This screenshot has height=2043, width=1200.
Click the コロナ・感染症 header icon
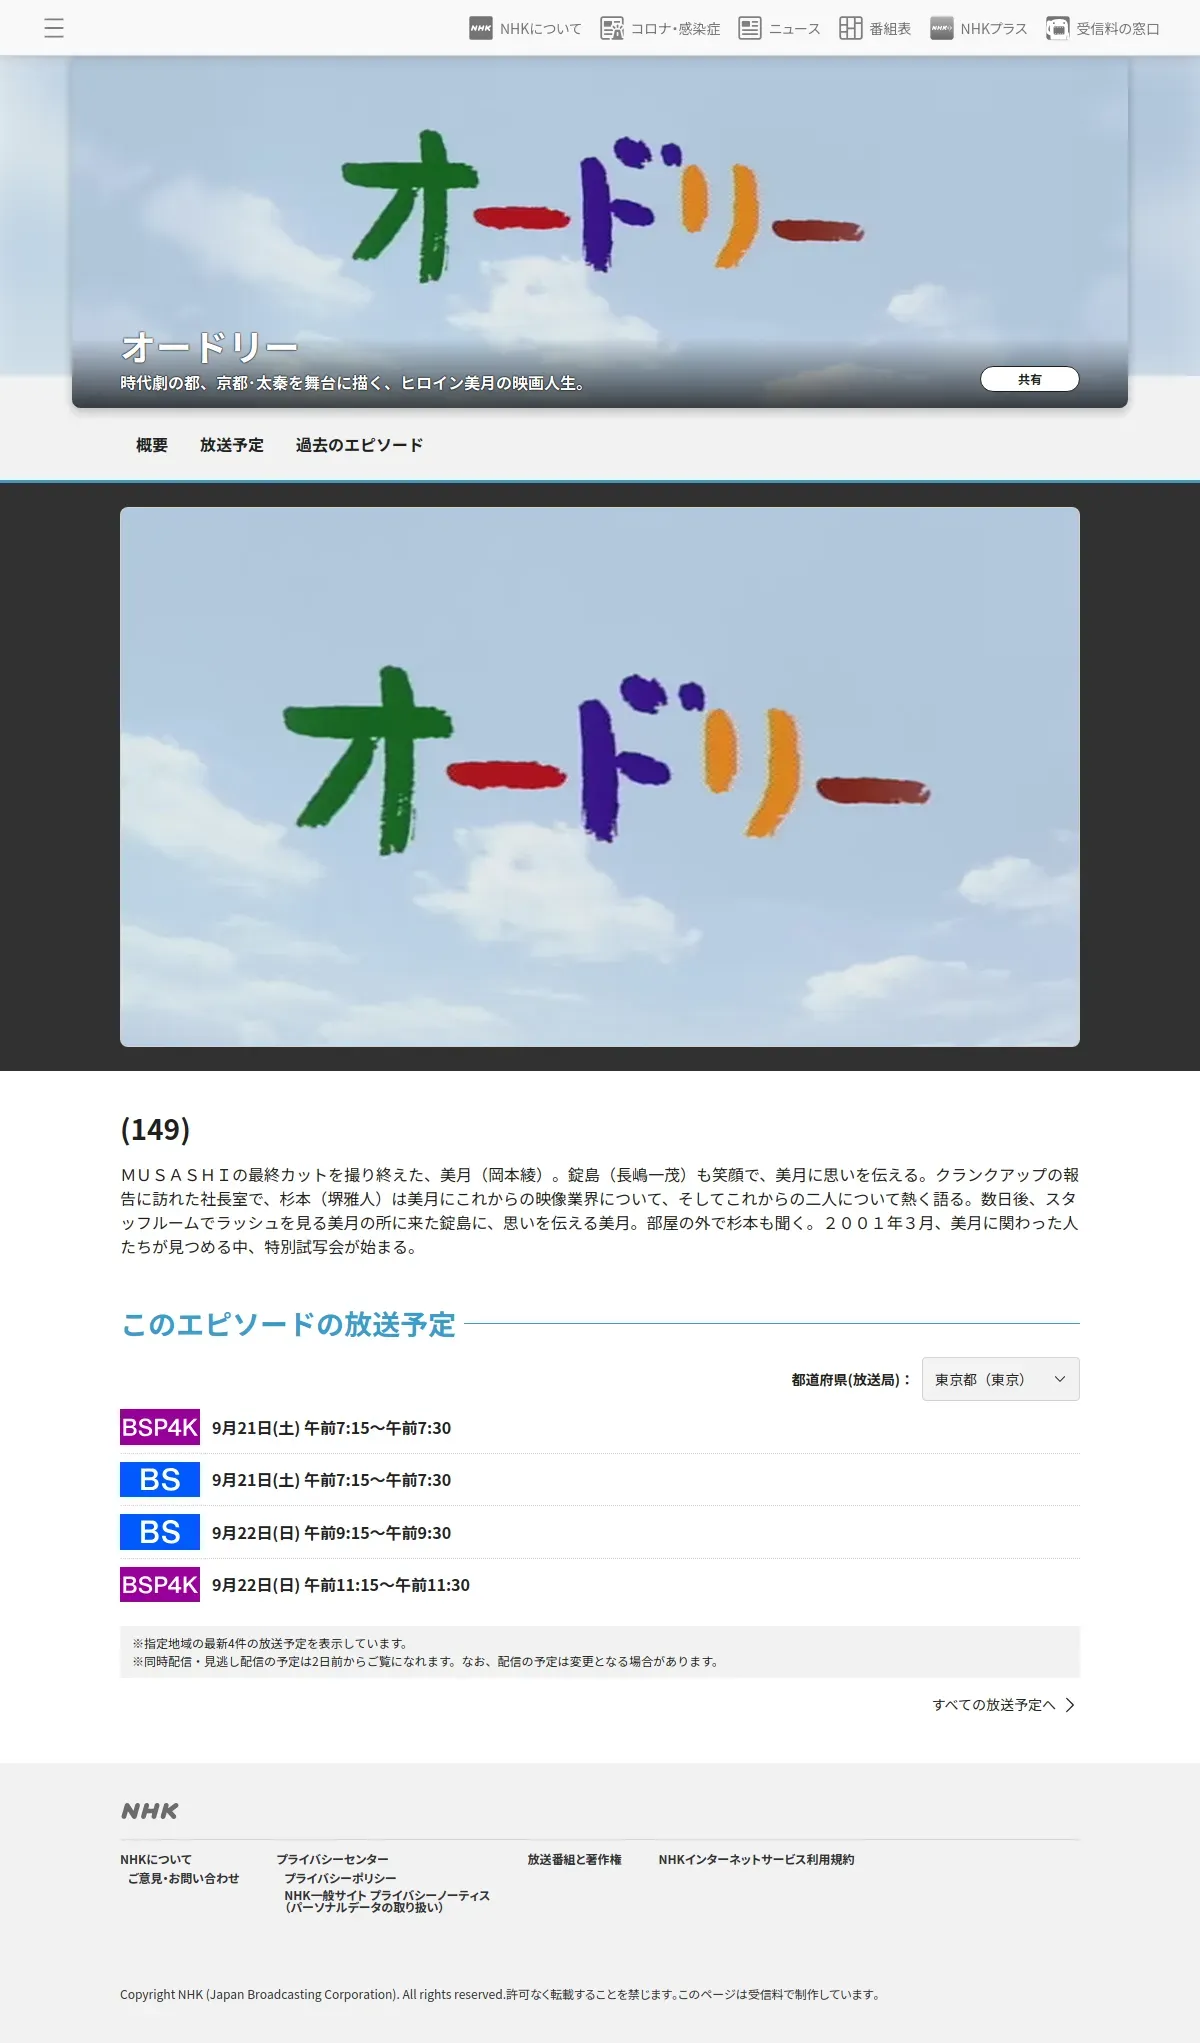click(x=612, y=28)
